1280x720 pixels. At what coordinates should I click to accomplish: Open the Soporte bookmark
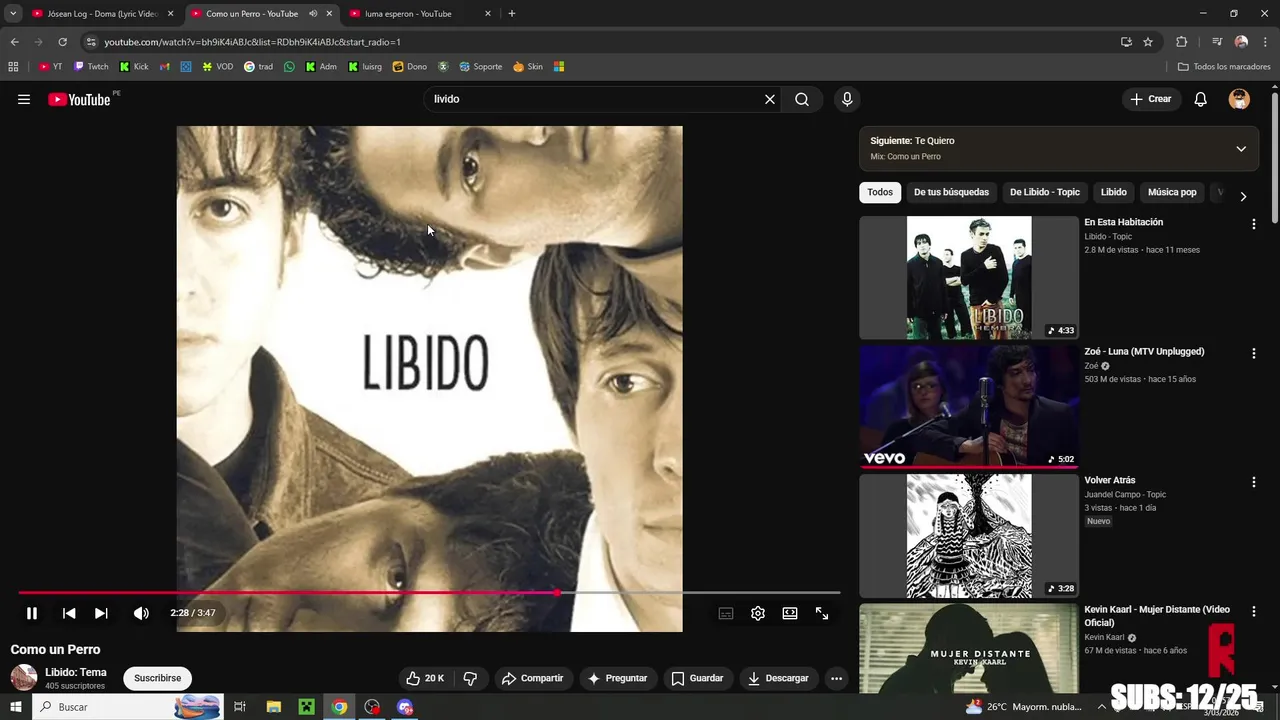point(480,67)
